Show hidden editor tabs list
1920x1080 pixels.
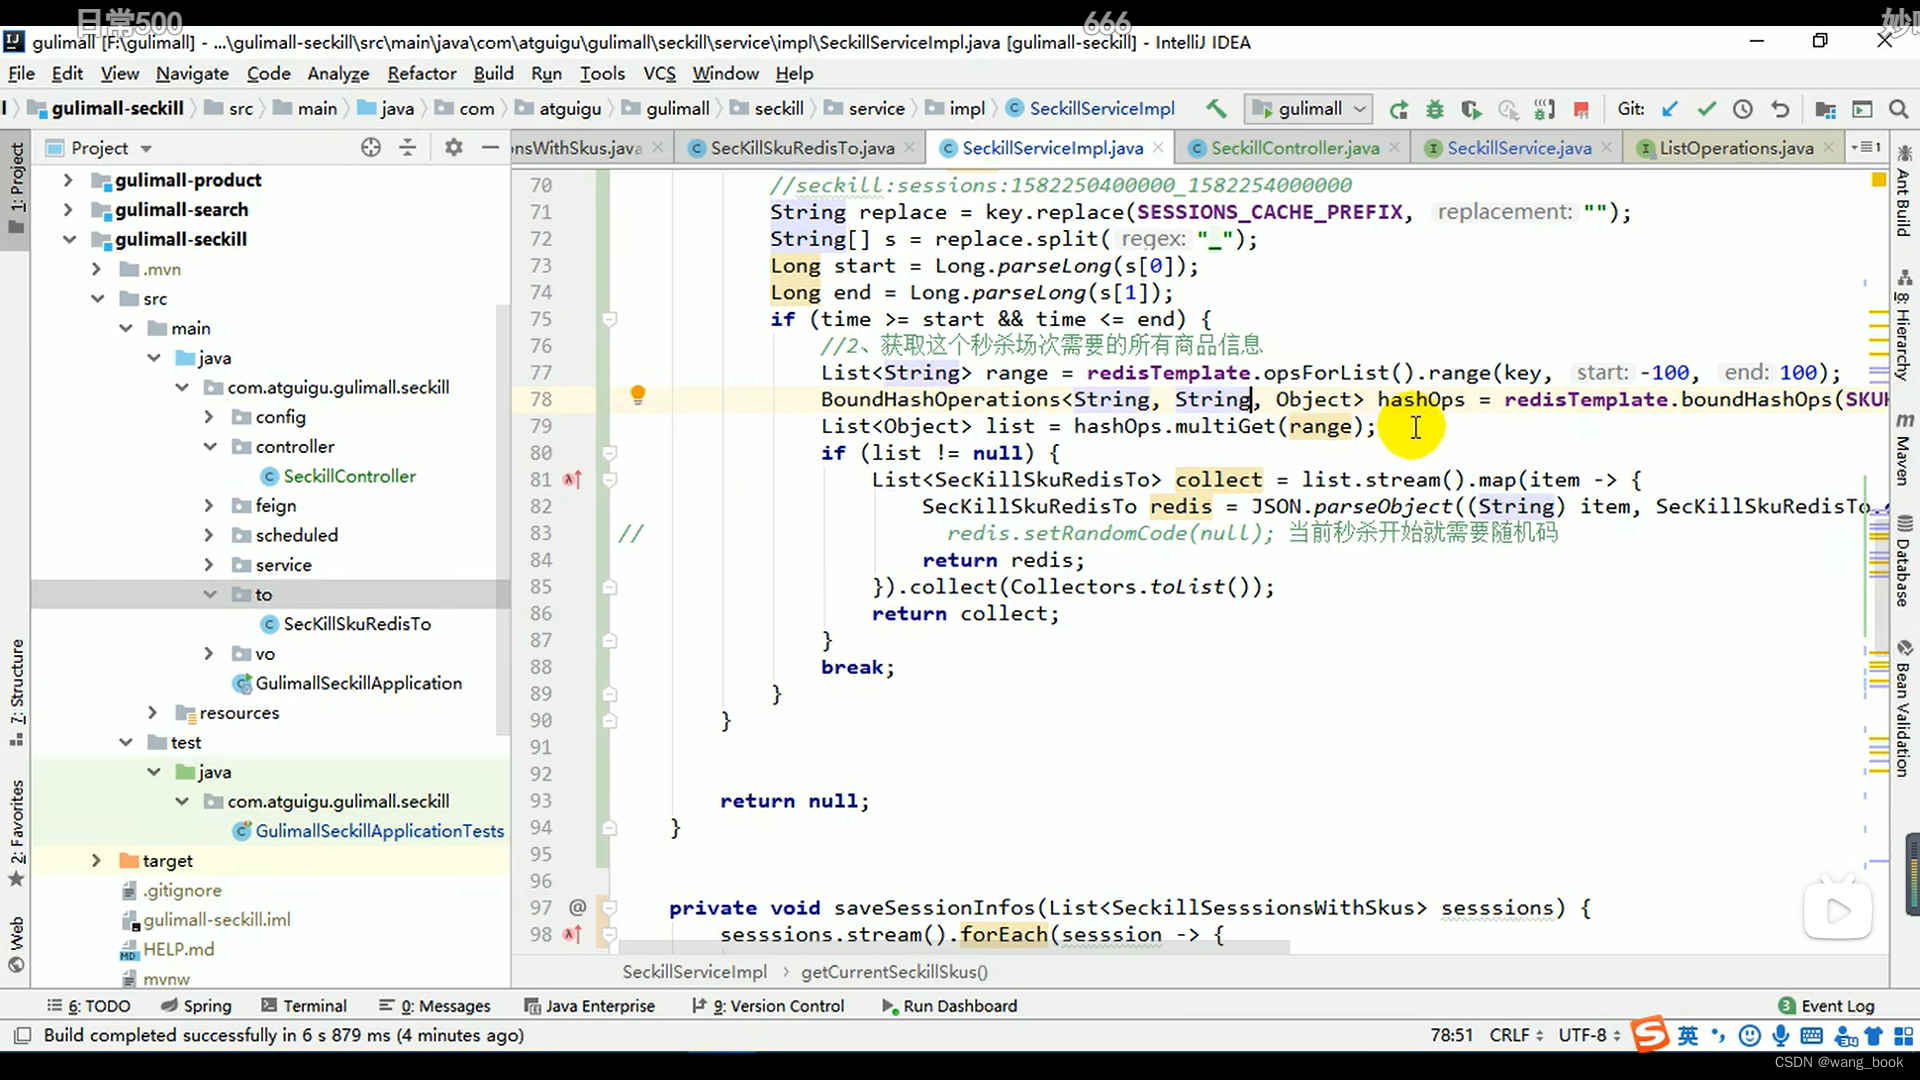(1866, 147)
